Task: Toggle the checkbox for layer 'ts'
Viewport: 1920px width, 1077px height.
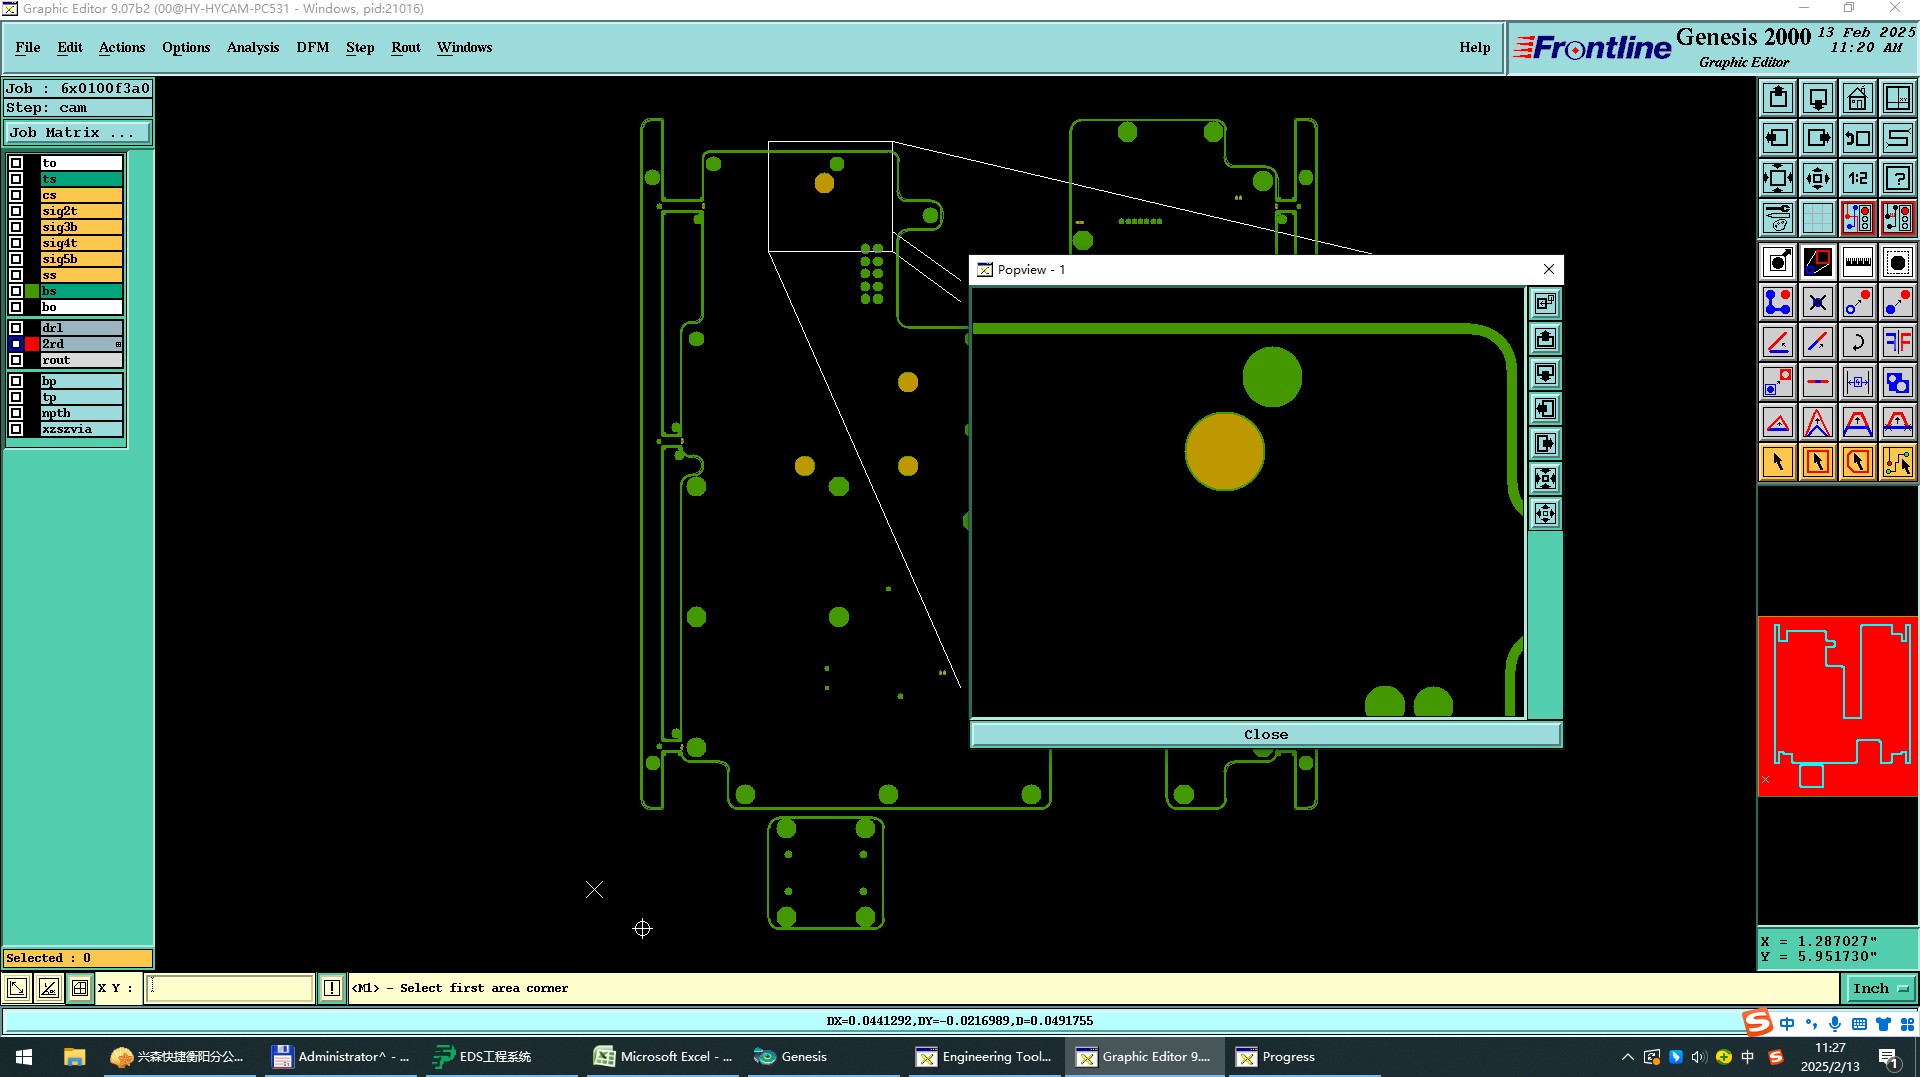Action: point(16,179)
